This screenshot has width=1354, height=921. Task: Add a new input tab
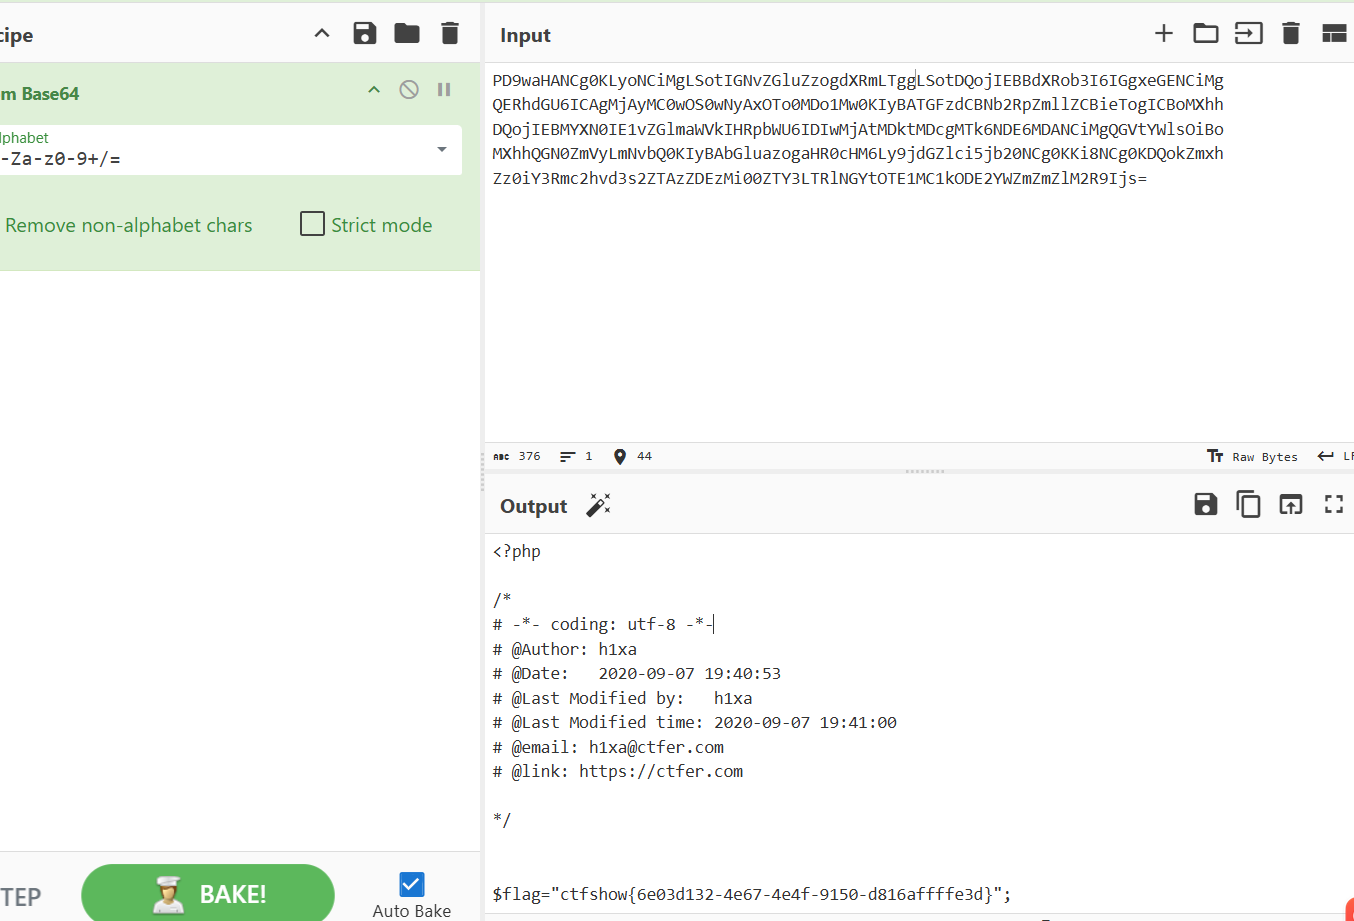(1164, 33)
